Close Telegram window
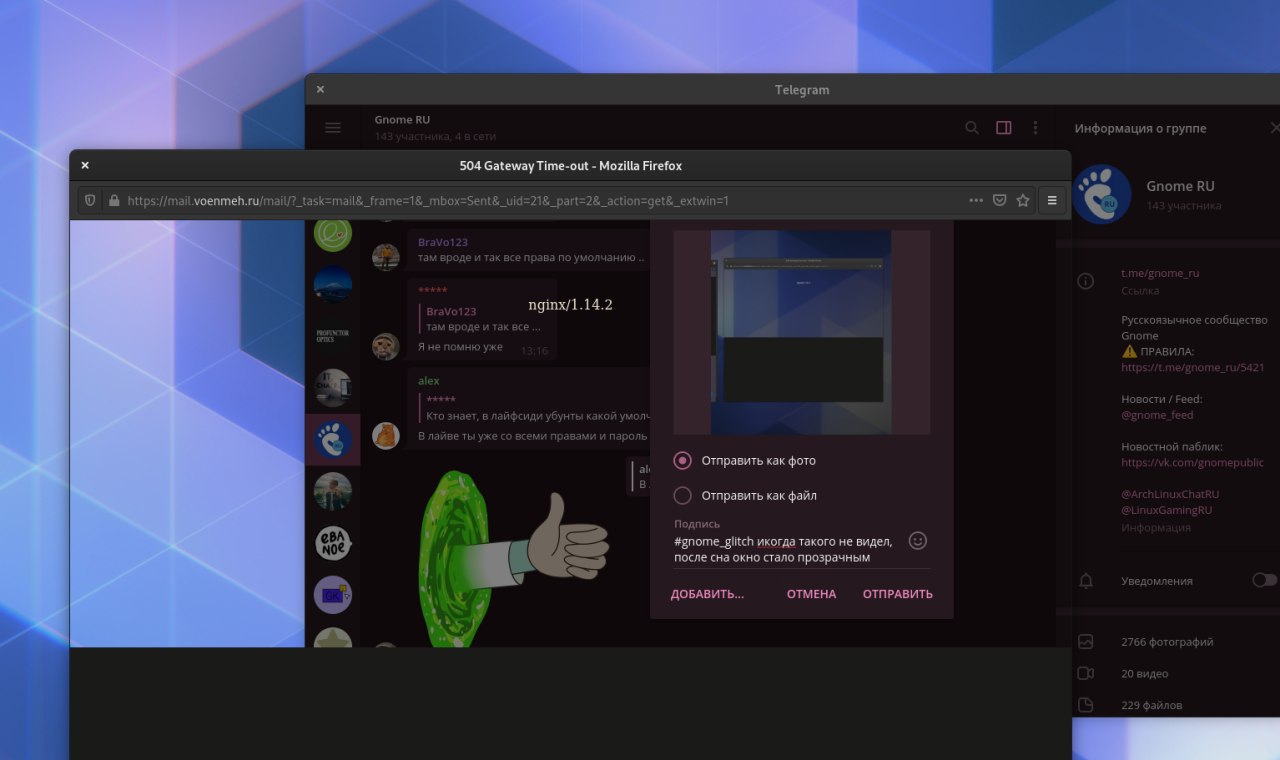The width and height of the screenshot is (1280, 760). [320, 89]
